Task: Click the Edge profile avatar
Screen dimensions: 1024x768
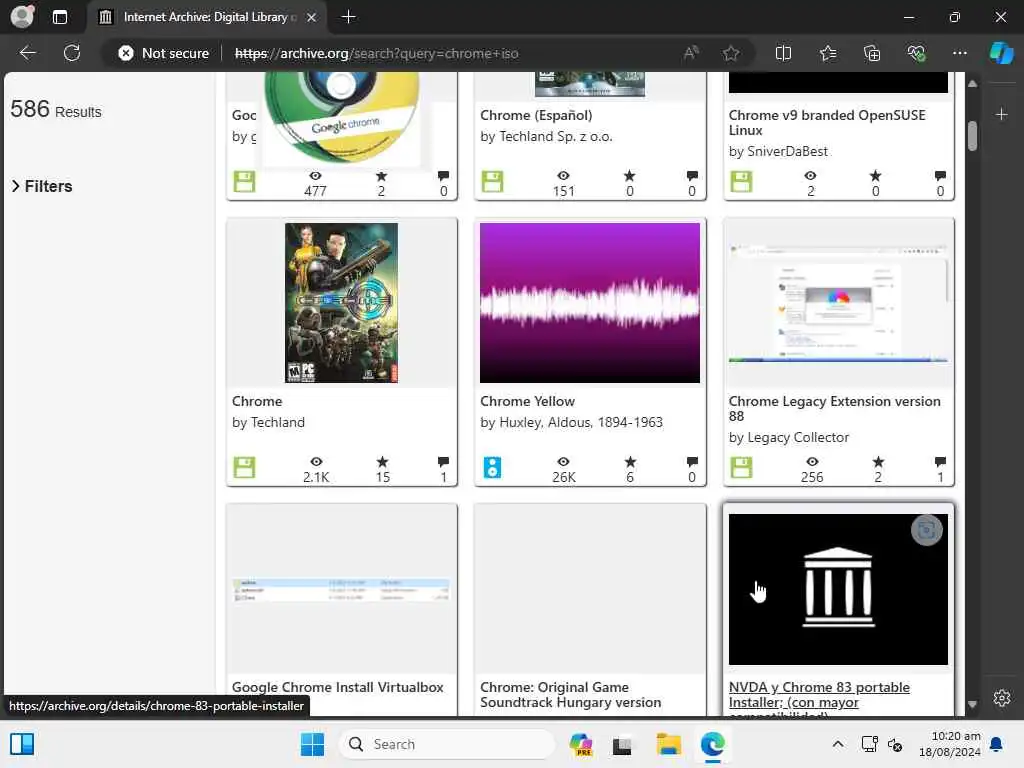Action: 22,16
